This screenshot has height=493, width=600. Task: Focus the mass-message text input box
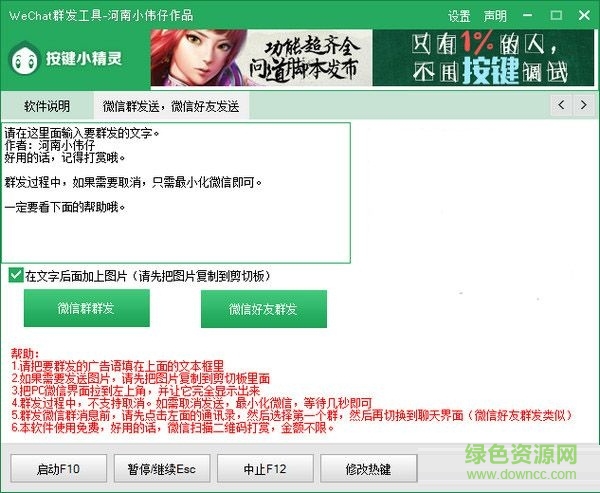click(x=176, y=193)
